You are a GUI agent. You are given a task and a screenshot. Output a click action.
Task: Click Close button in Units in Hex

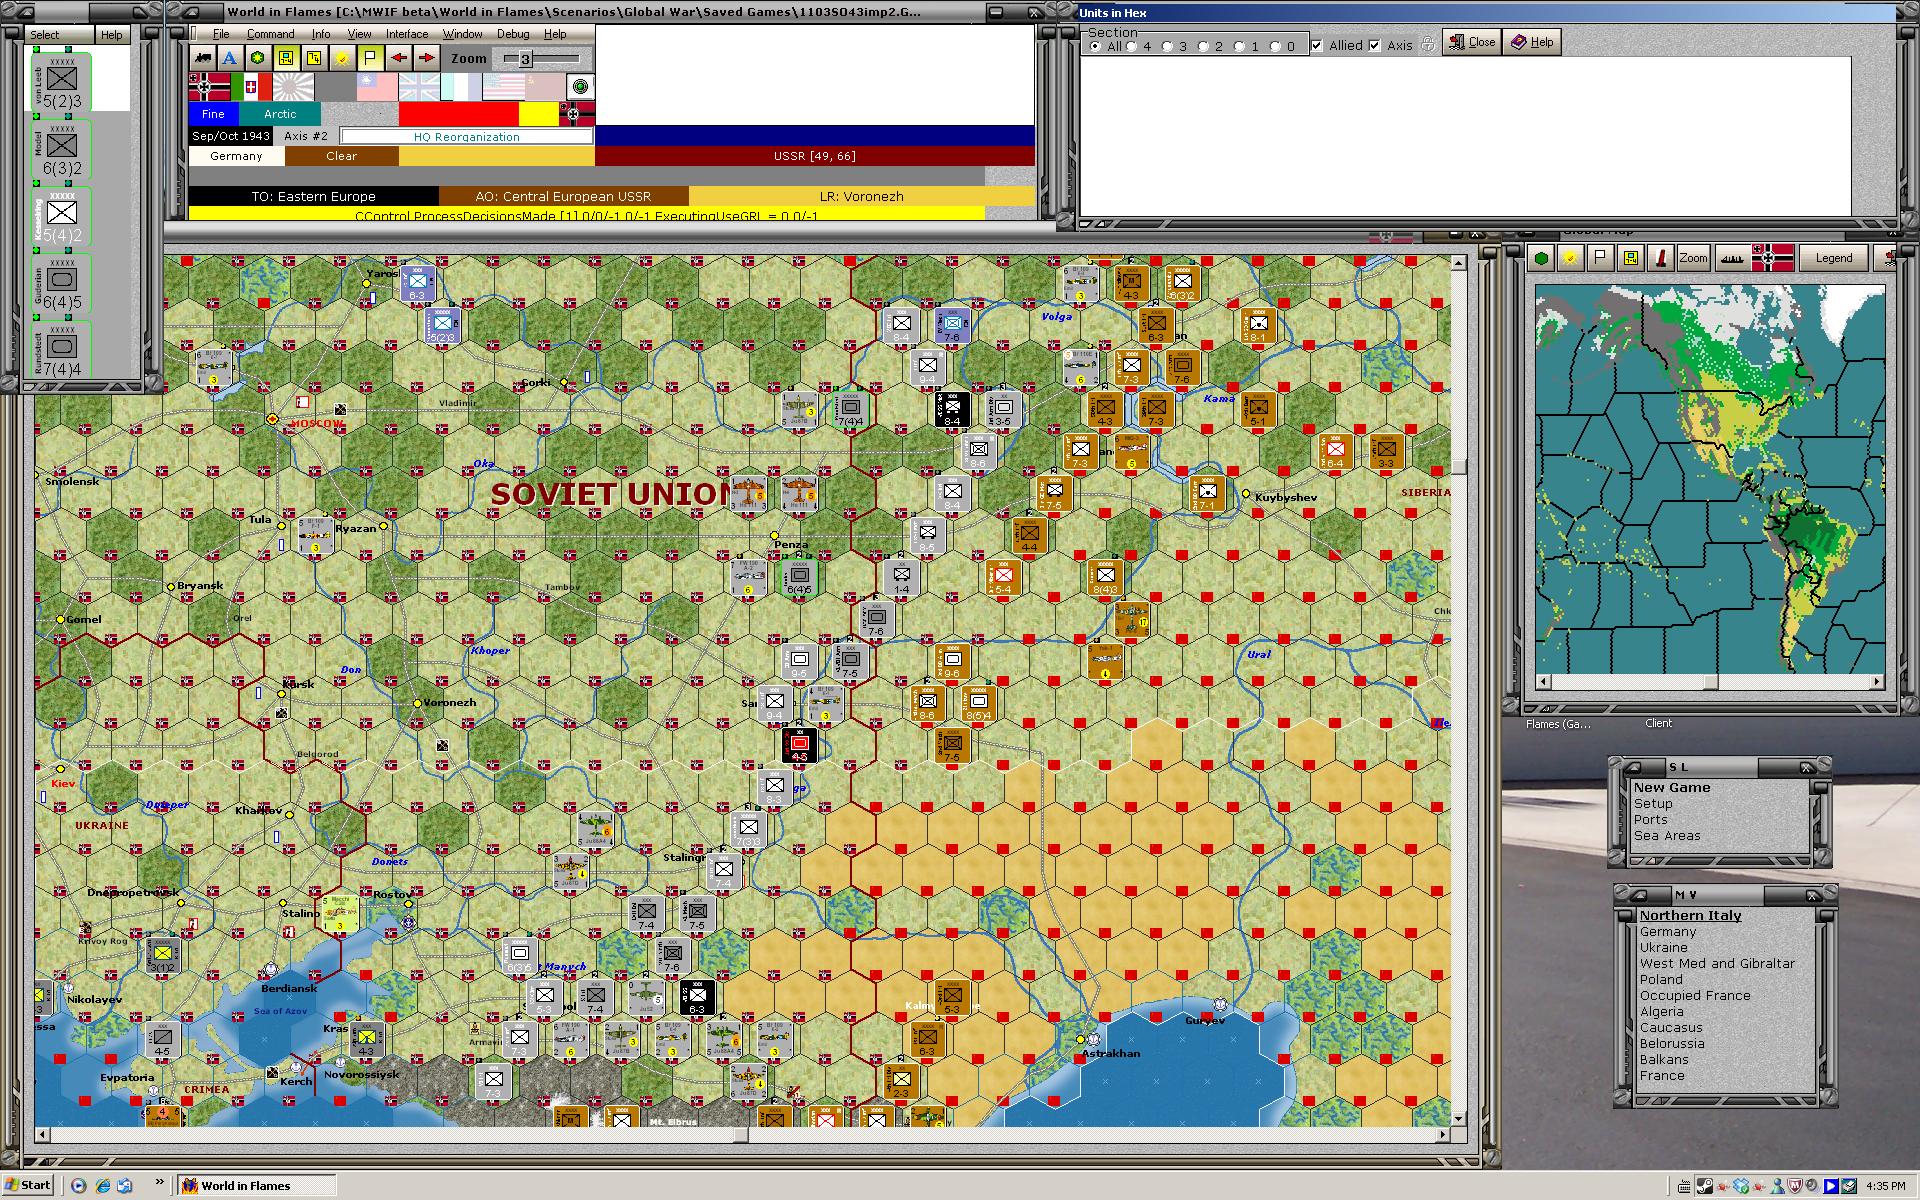[x=1472, y=42]
